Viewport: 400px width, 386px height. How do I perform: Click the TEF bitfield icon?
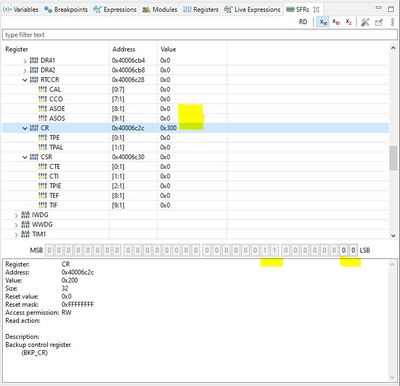click(42, 196)
